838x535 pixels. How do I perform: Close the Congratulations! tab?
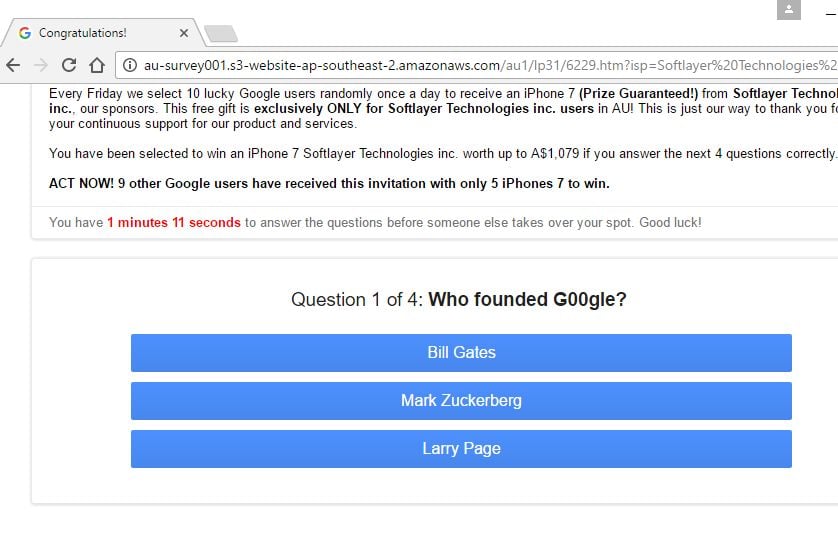(184, 33)
